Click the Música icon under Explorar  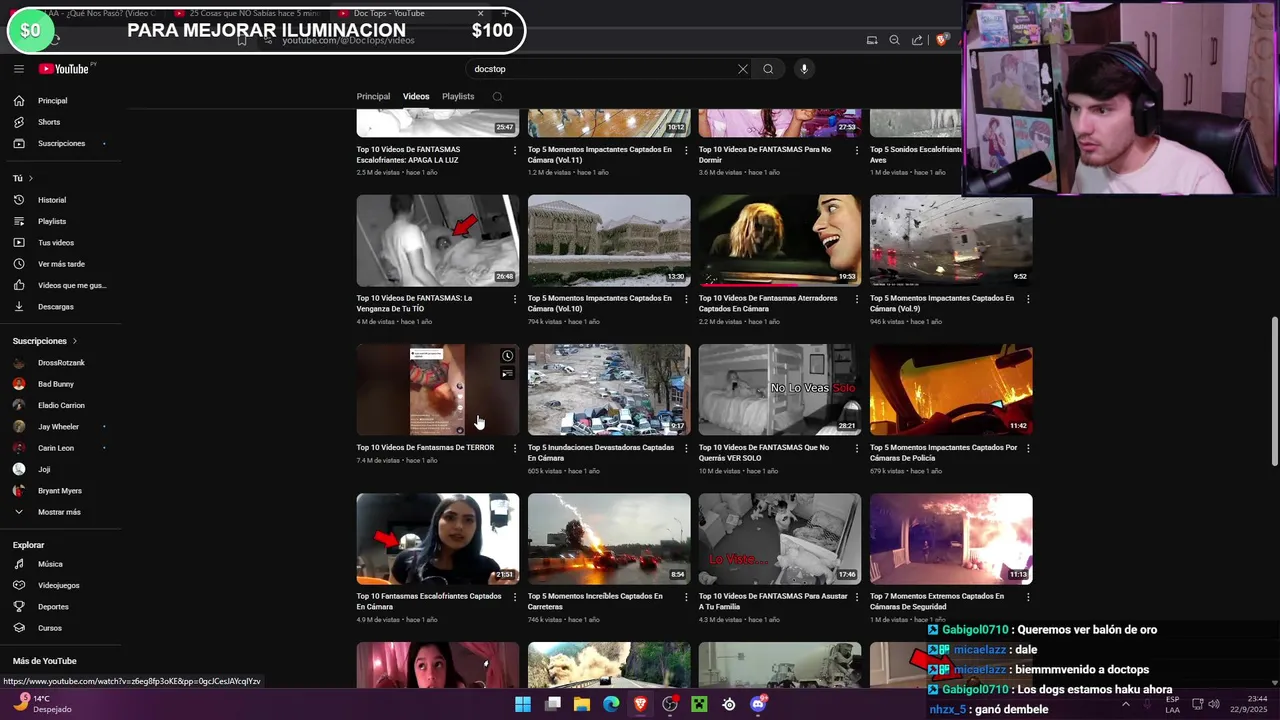click(x=18, y=564)
